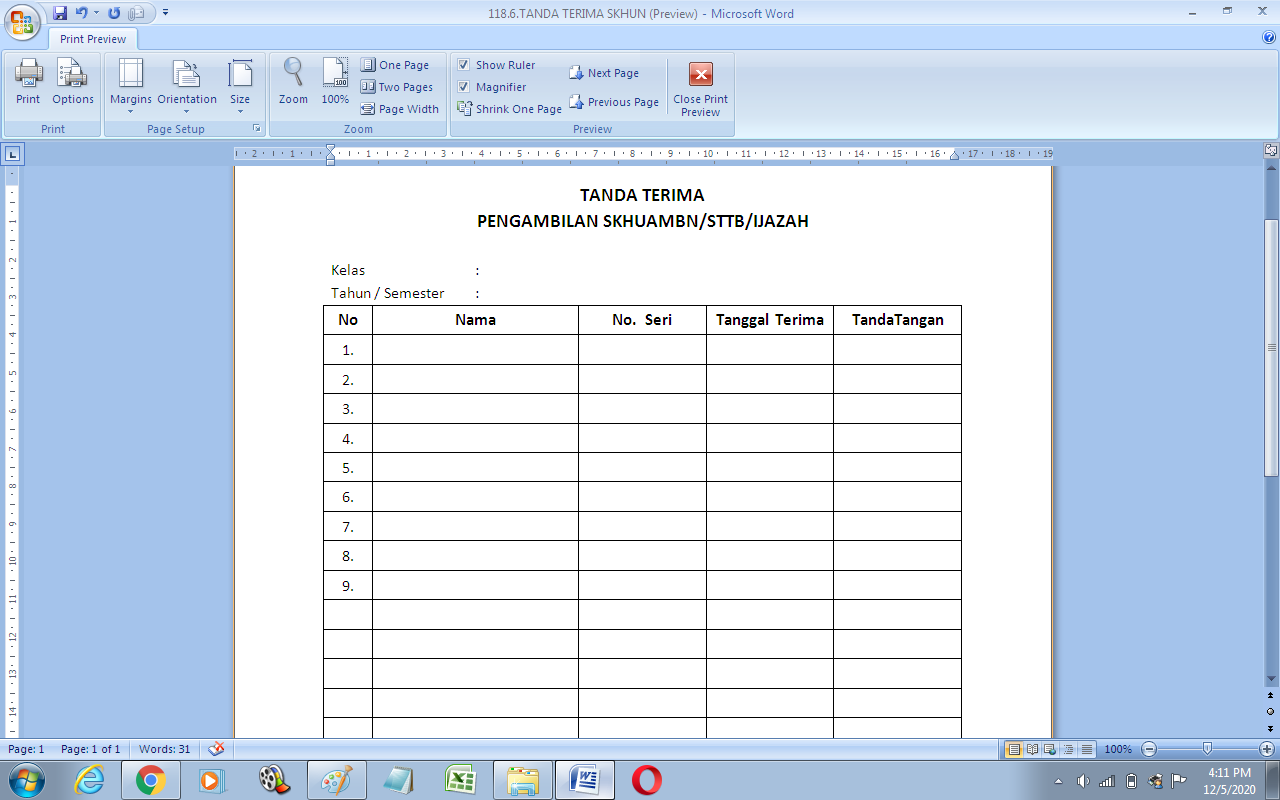1280x800 pixels.
Task: Click previous page double-arrow on scrollbar
Action: point(1271,694)
